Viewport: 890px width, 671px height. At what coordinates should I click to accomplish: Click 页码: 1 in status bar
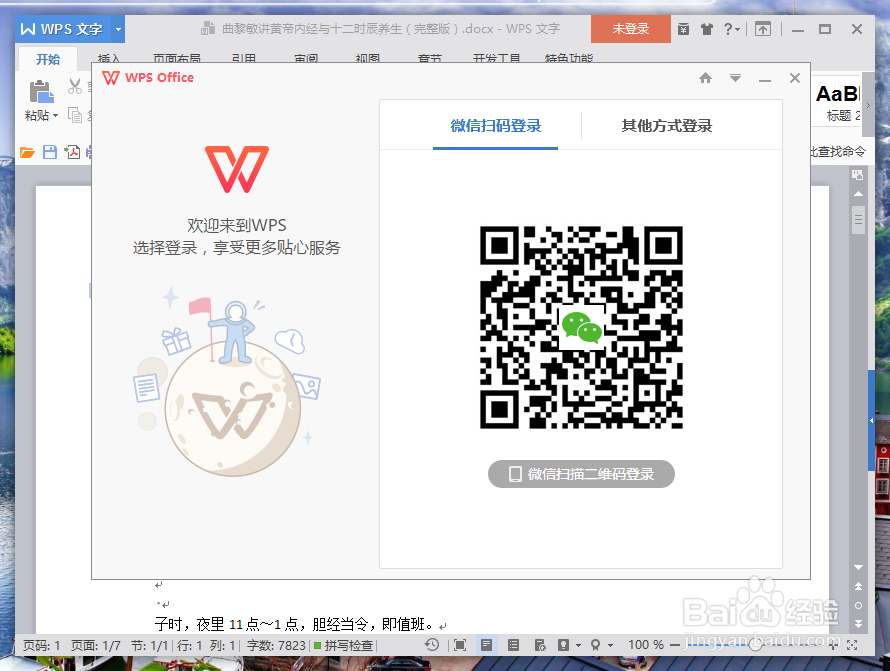[41, 645]
